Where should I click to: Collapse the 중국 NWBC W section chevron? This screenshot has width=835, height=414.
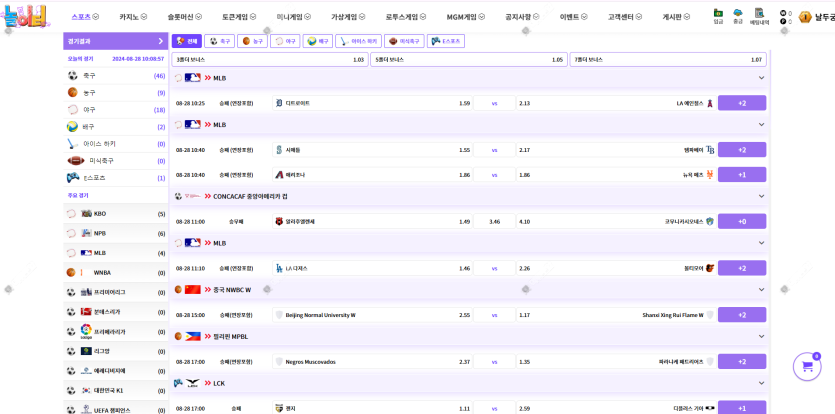761,289
